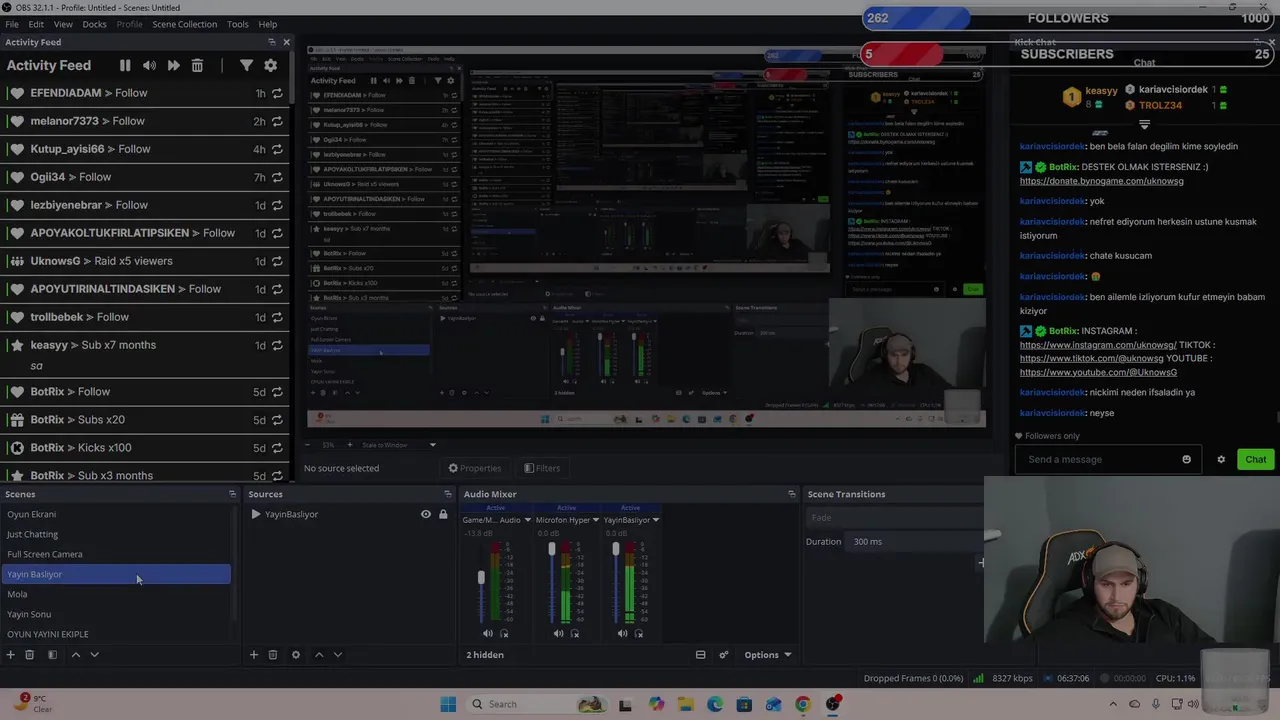The image size is (1280, 720).
Task: Open Activity Feed filter funnel
Action: pos(246,65)
